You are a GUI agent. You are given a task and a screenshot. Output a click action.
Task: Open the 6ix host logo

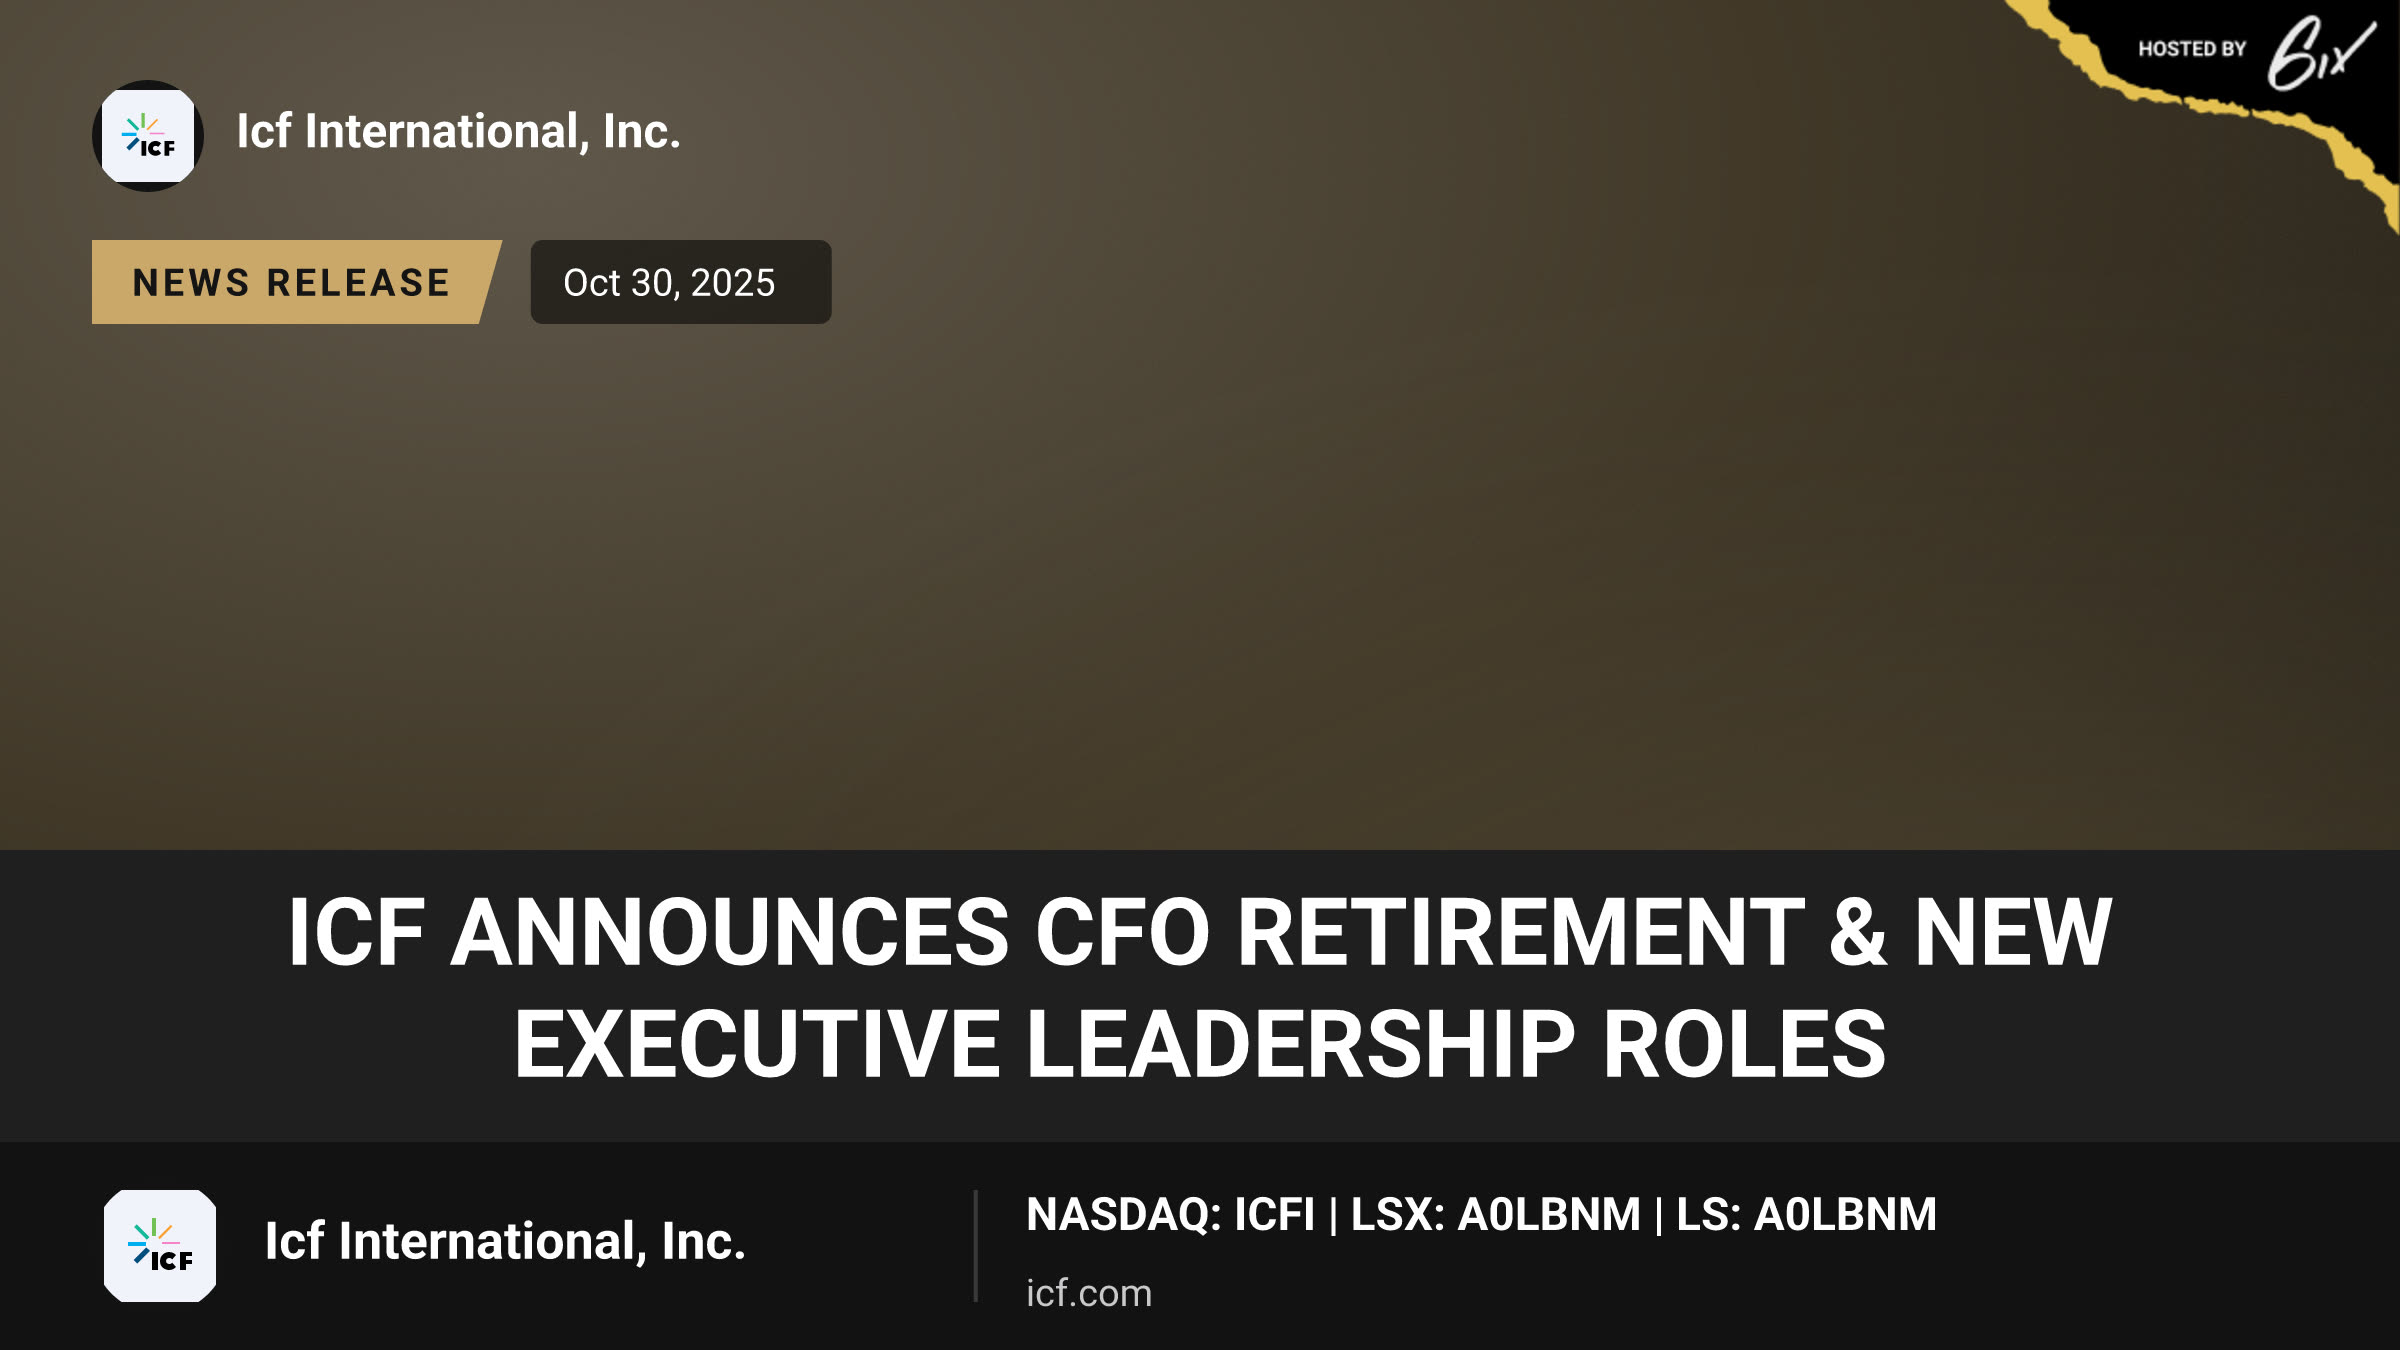point(2320,52)
